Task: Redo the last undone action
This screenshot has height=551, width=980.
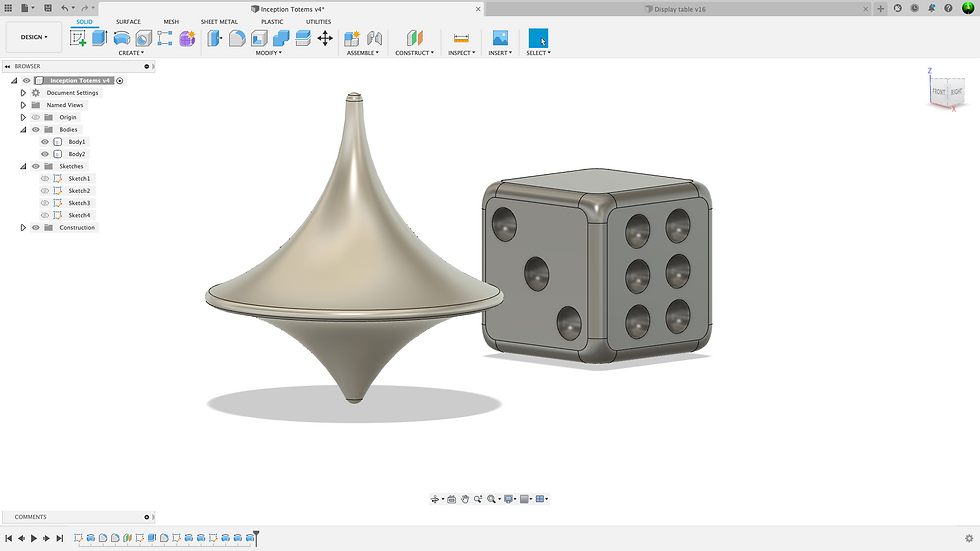Action: tap(84, 8)
